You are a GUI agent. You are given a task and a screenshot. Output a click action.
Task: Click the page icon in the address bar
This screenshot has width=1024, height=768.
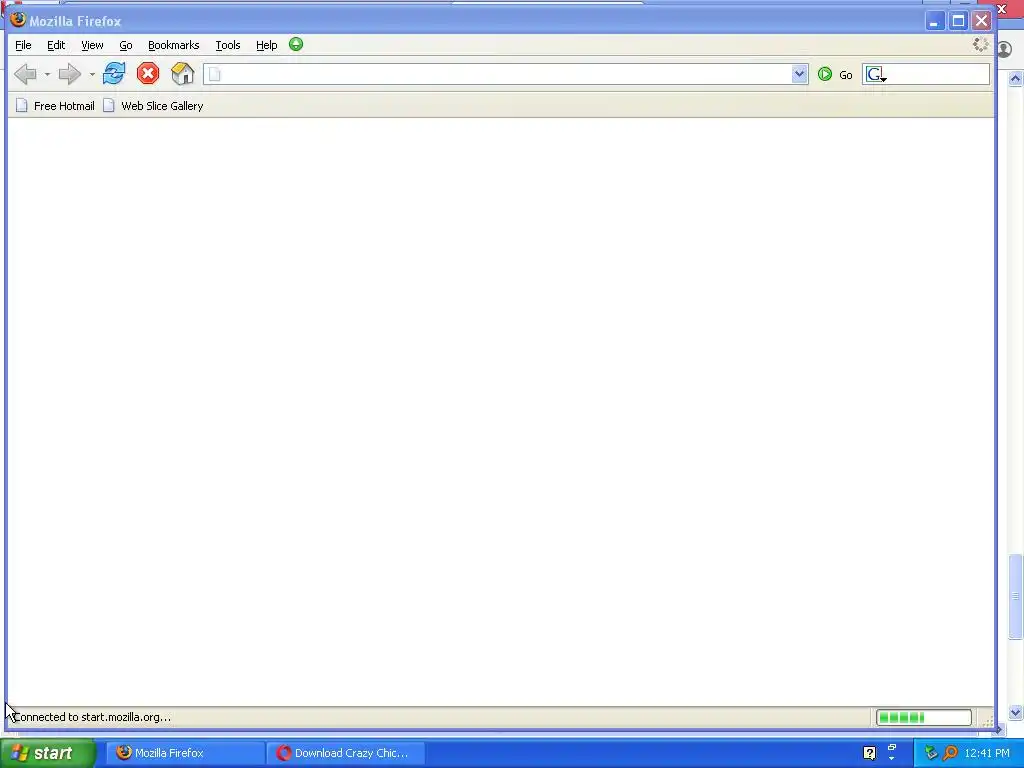(214, 74)
